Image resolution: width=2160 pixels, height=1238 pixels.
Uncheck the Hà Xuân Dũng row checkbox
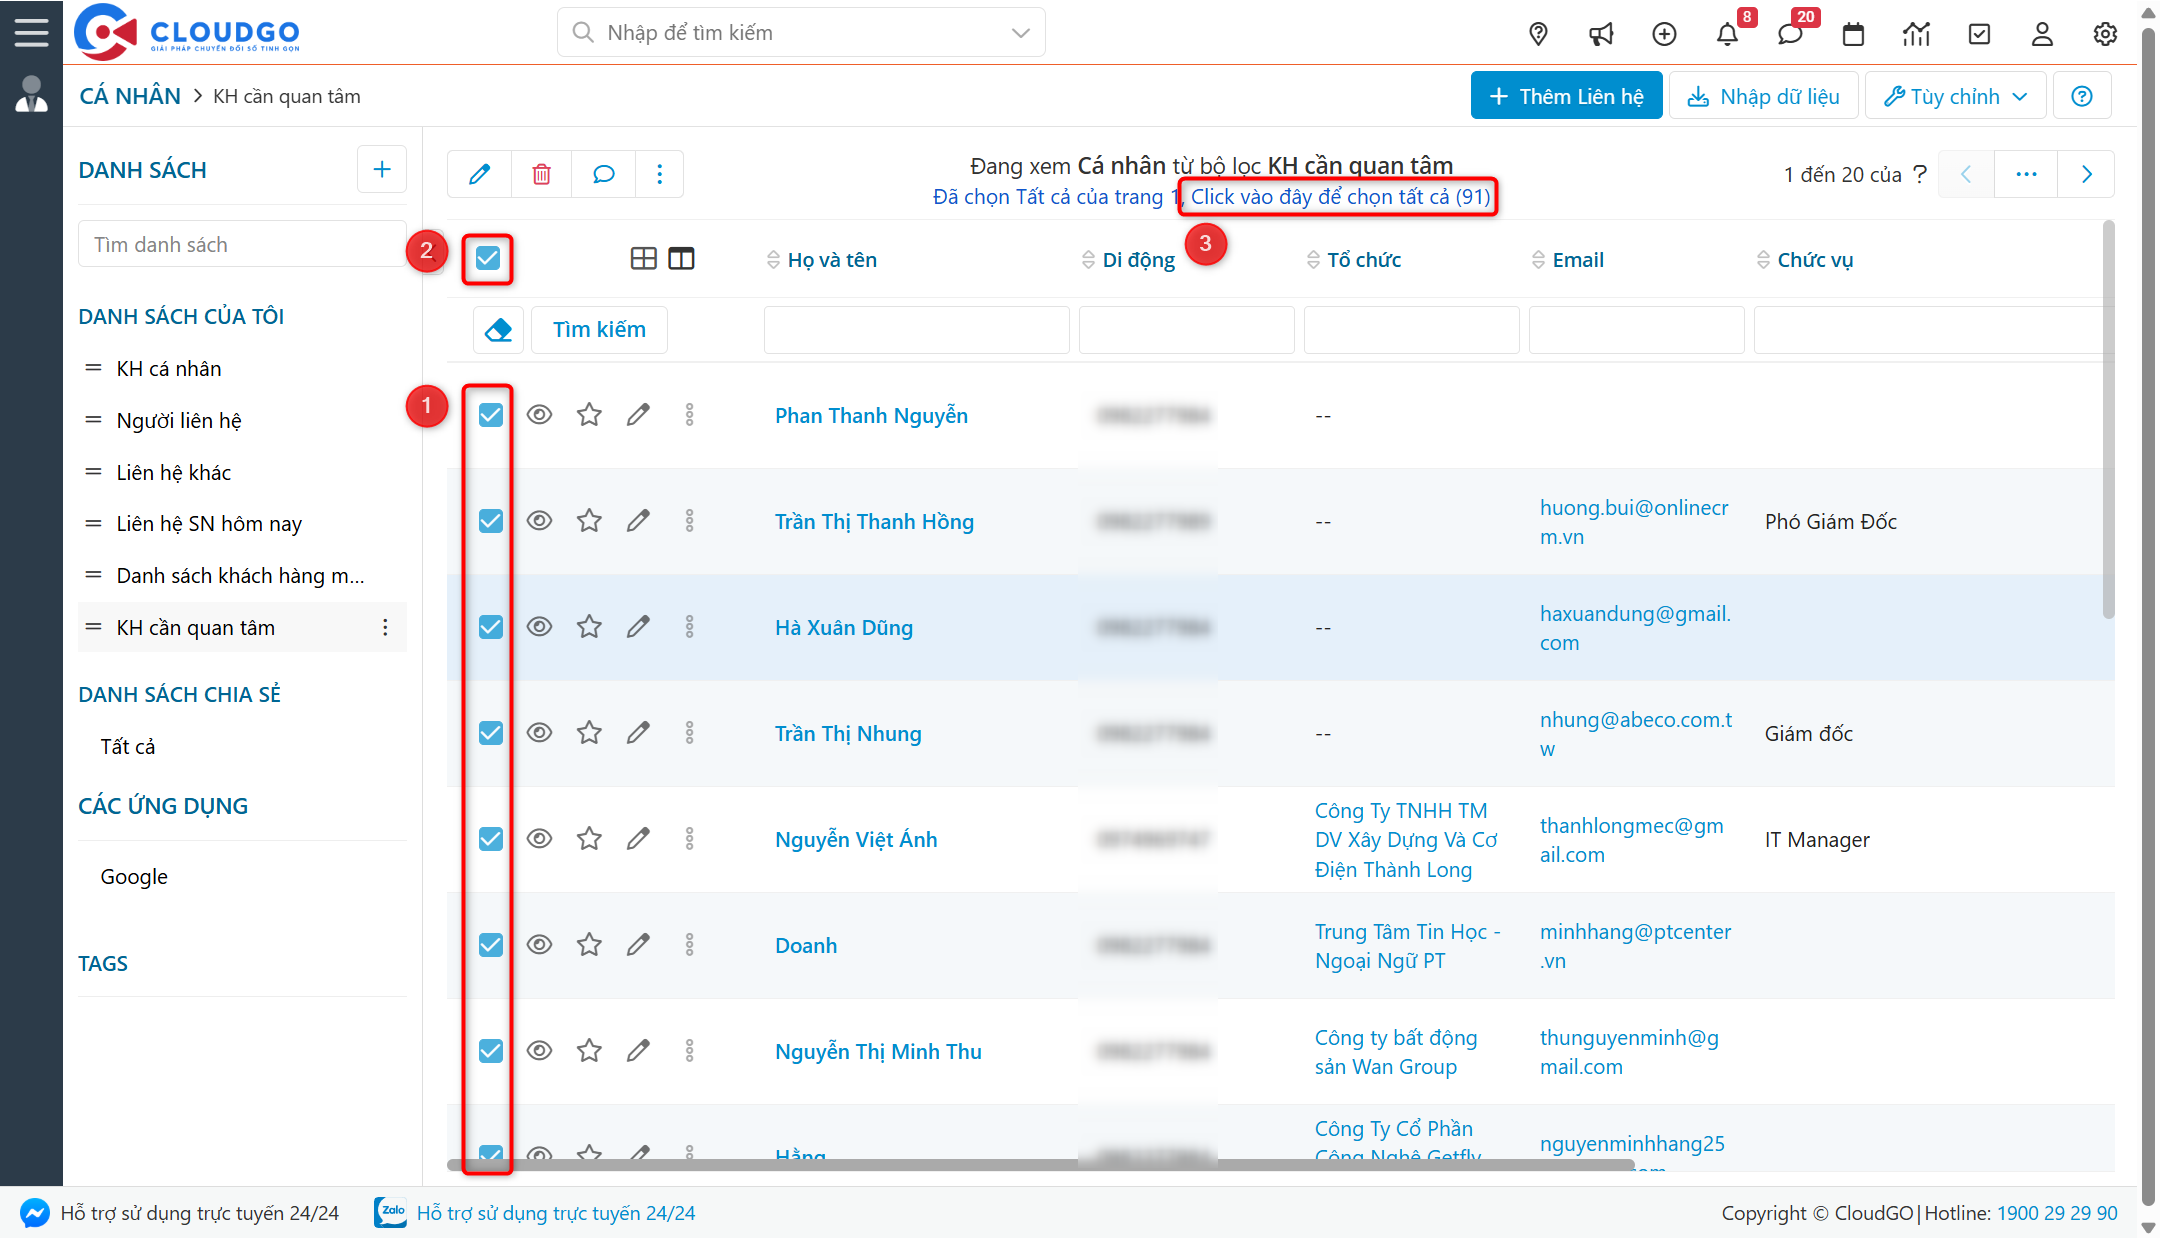click(491, 627)
